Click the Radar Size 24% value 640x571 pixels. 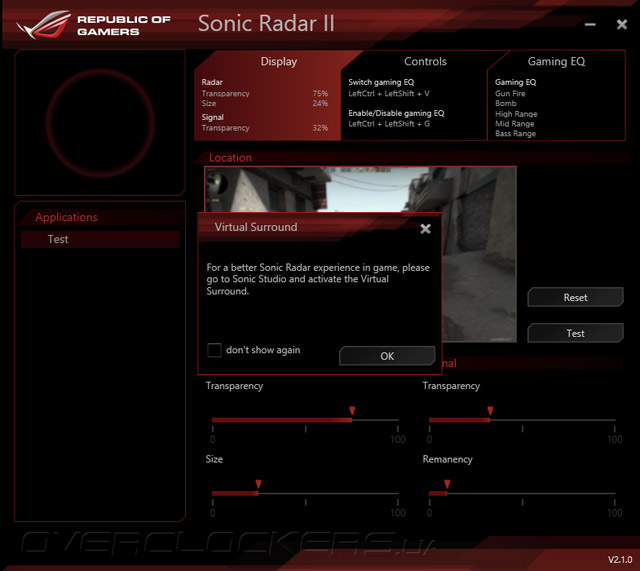320,103
